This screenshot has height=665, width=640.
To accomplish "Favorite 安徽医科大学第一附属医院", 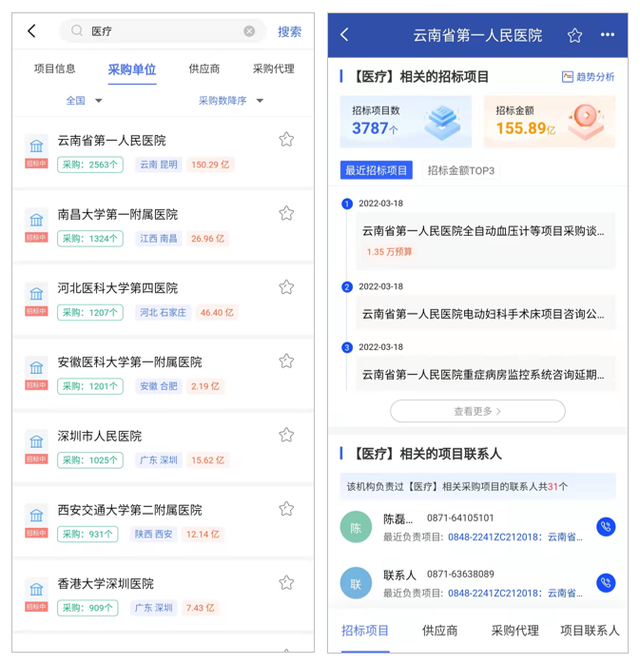I will tap(286, 361).
